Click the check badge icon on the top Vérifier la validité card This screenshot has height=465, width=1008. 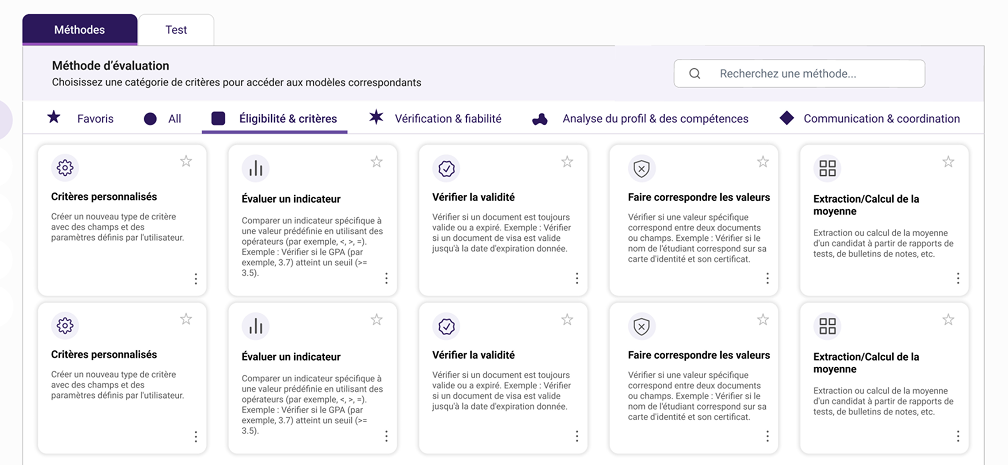point(446,168)
